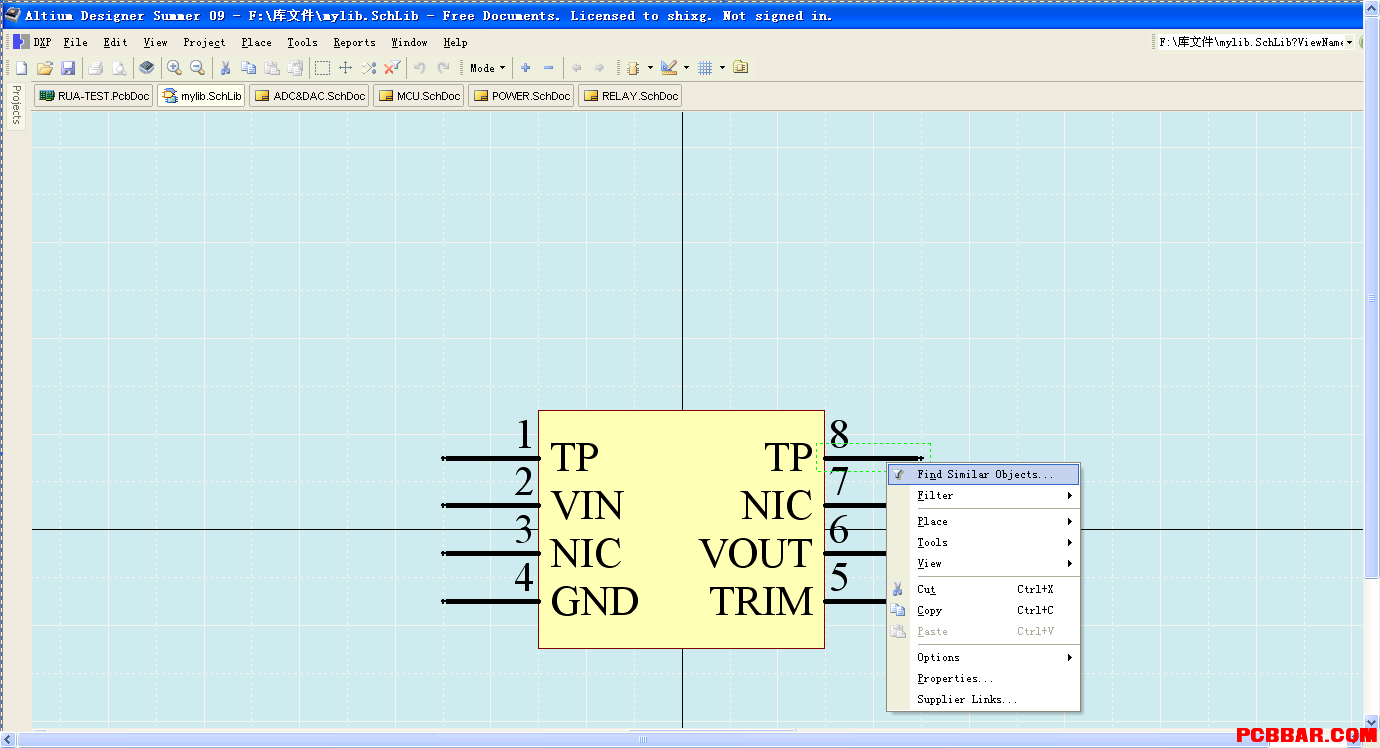1380x748 pixels.
Task: Click the utility tools icon
Action: pos(632,68)
